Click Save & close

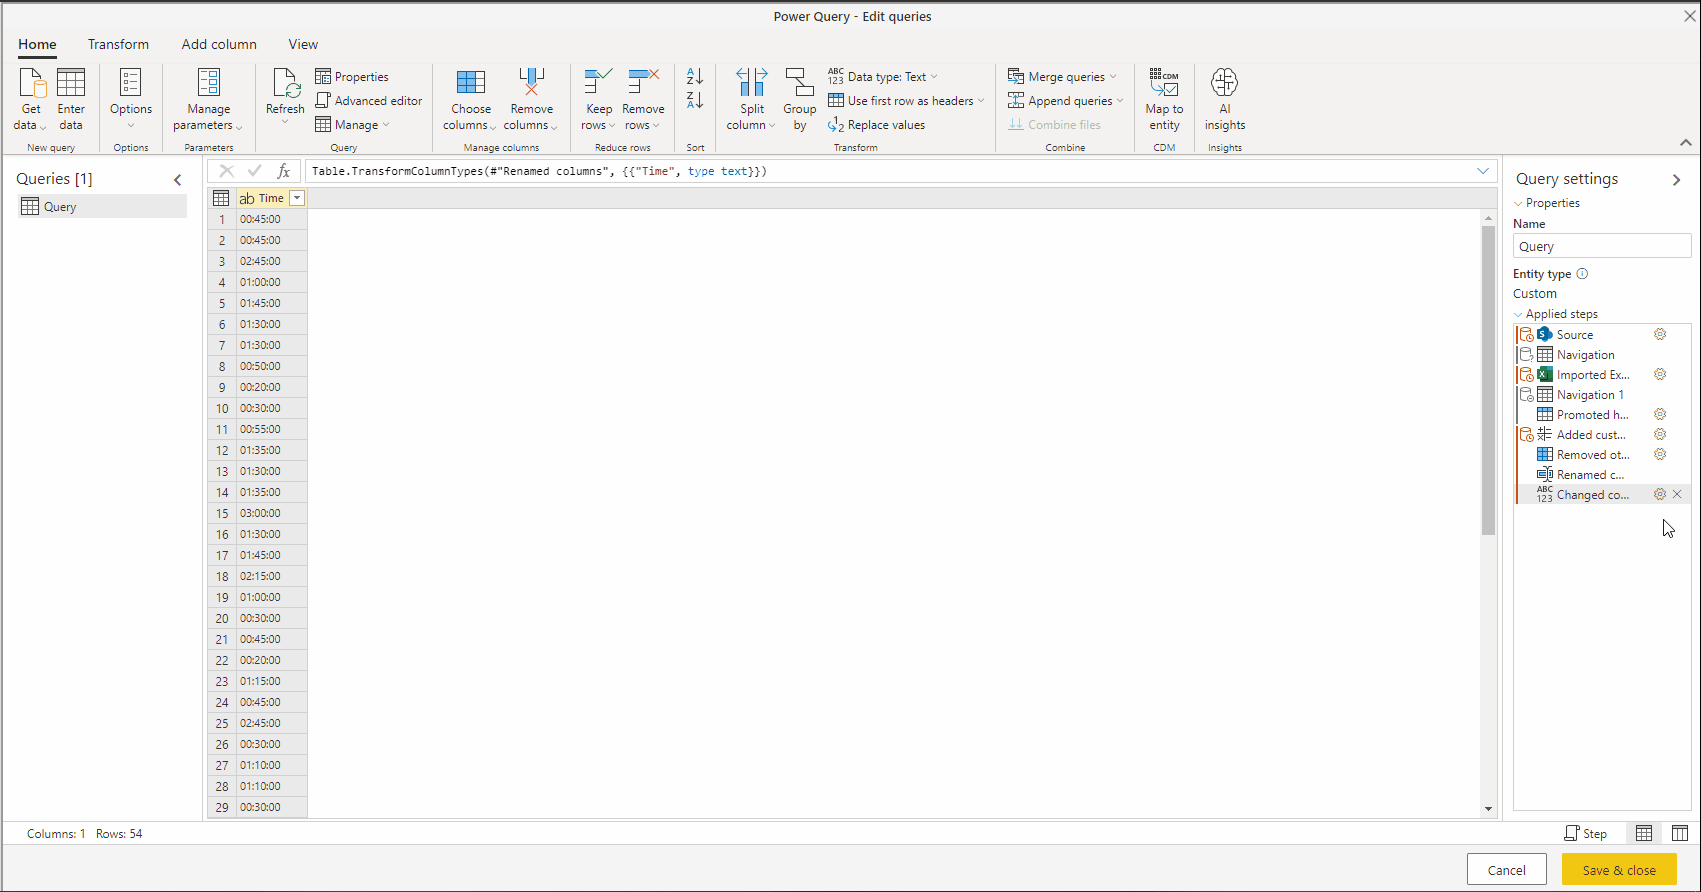coord(1619,870)
